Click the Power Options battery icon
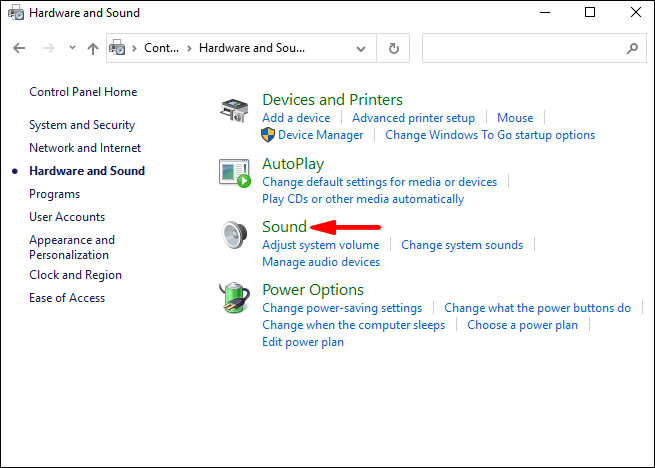This screenshot has height=468, width=655. point(234,298)
